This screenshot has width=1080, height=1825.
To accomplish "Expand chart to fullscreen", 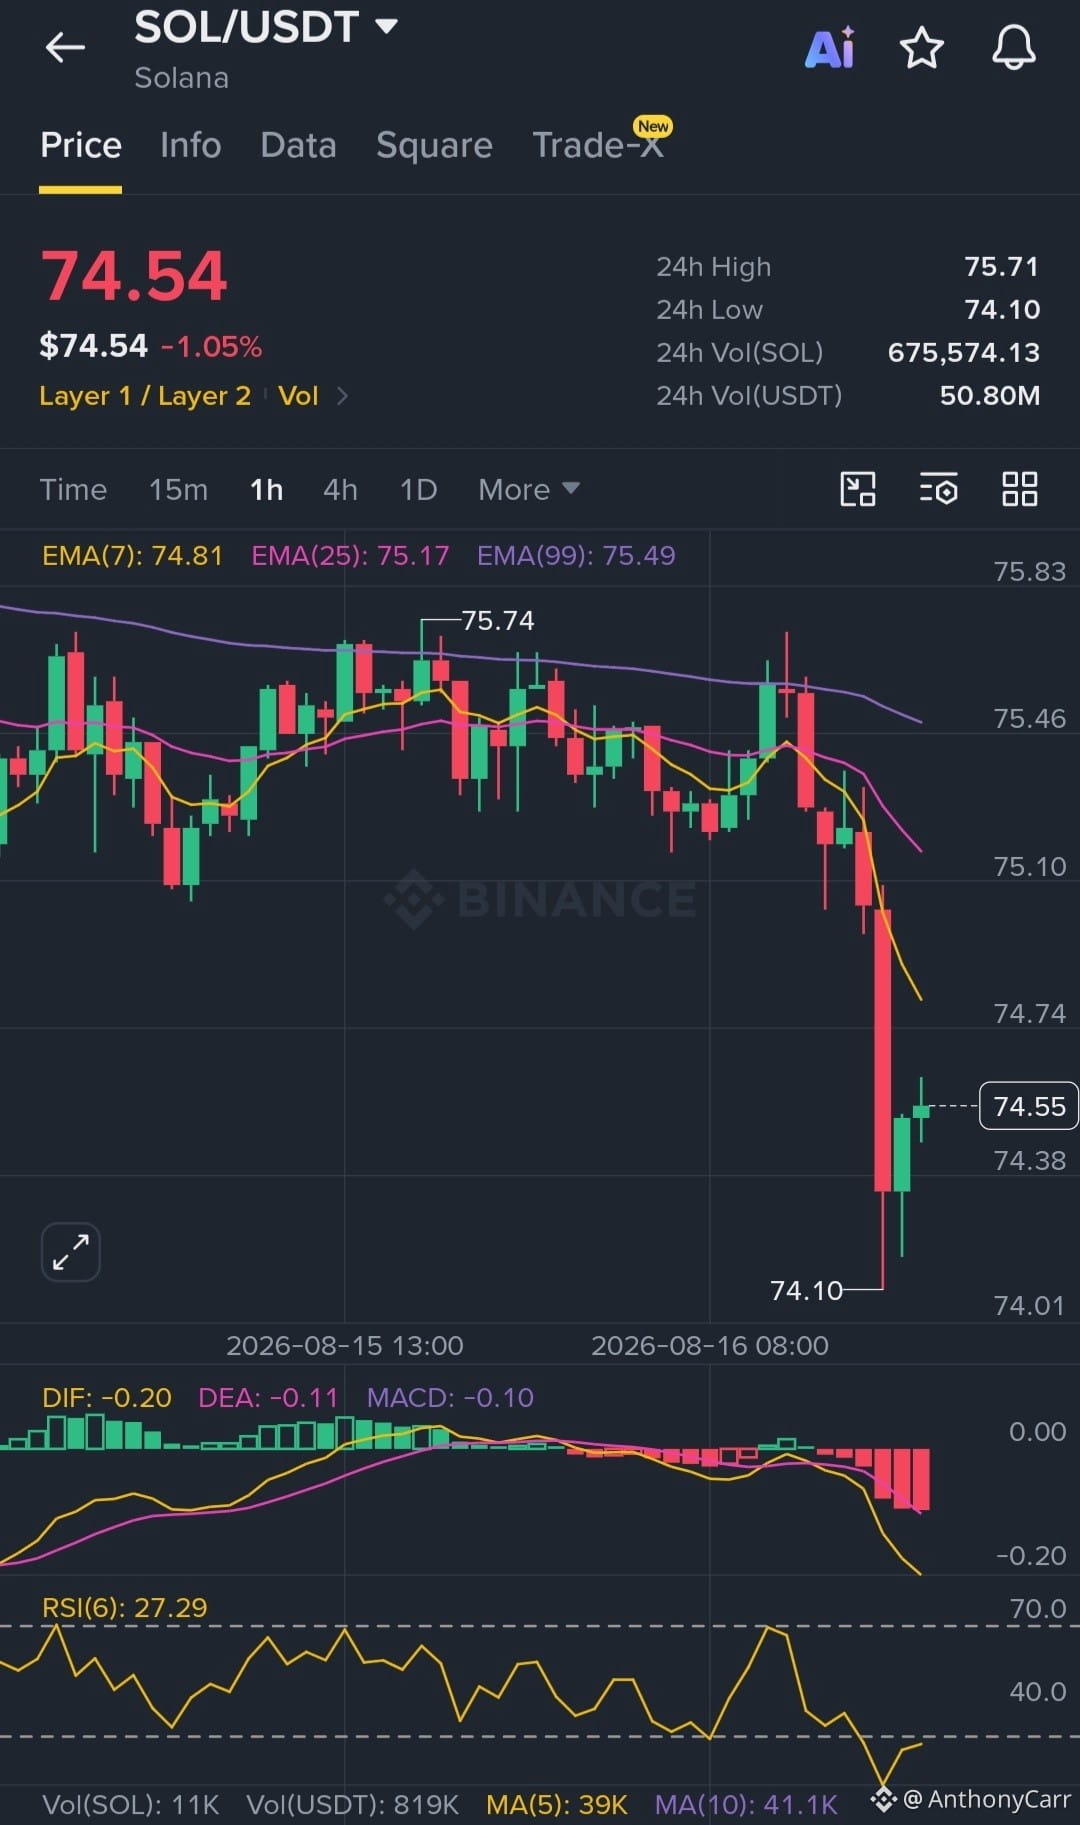I will [x=71, y=1252].
